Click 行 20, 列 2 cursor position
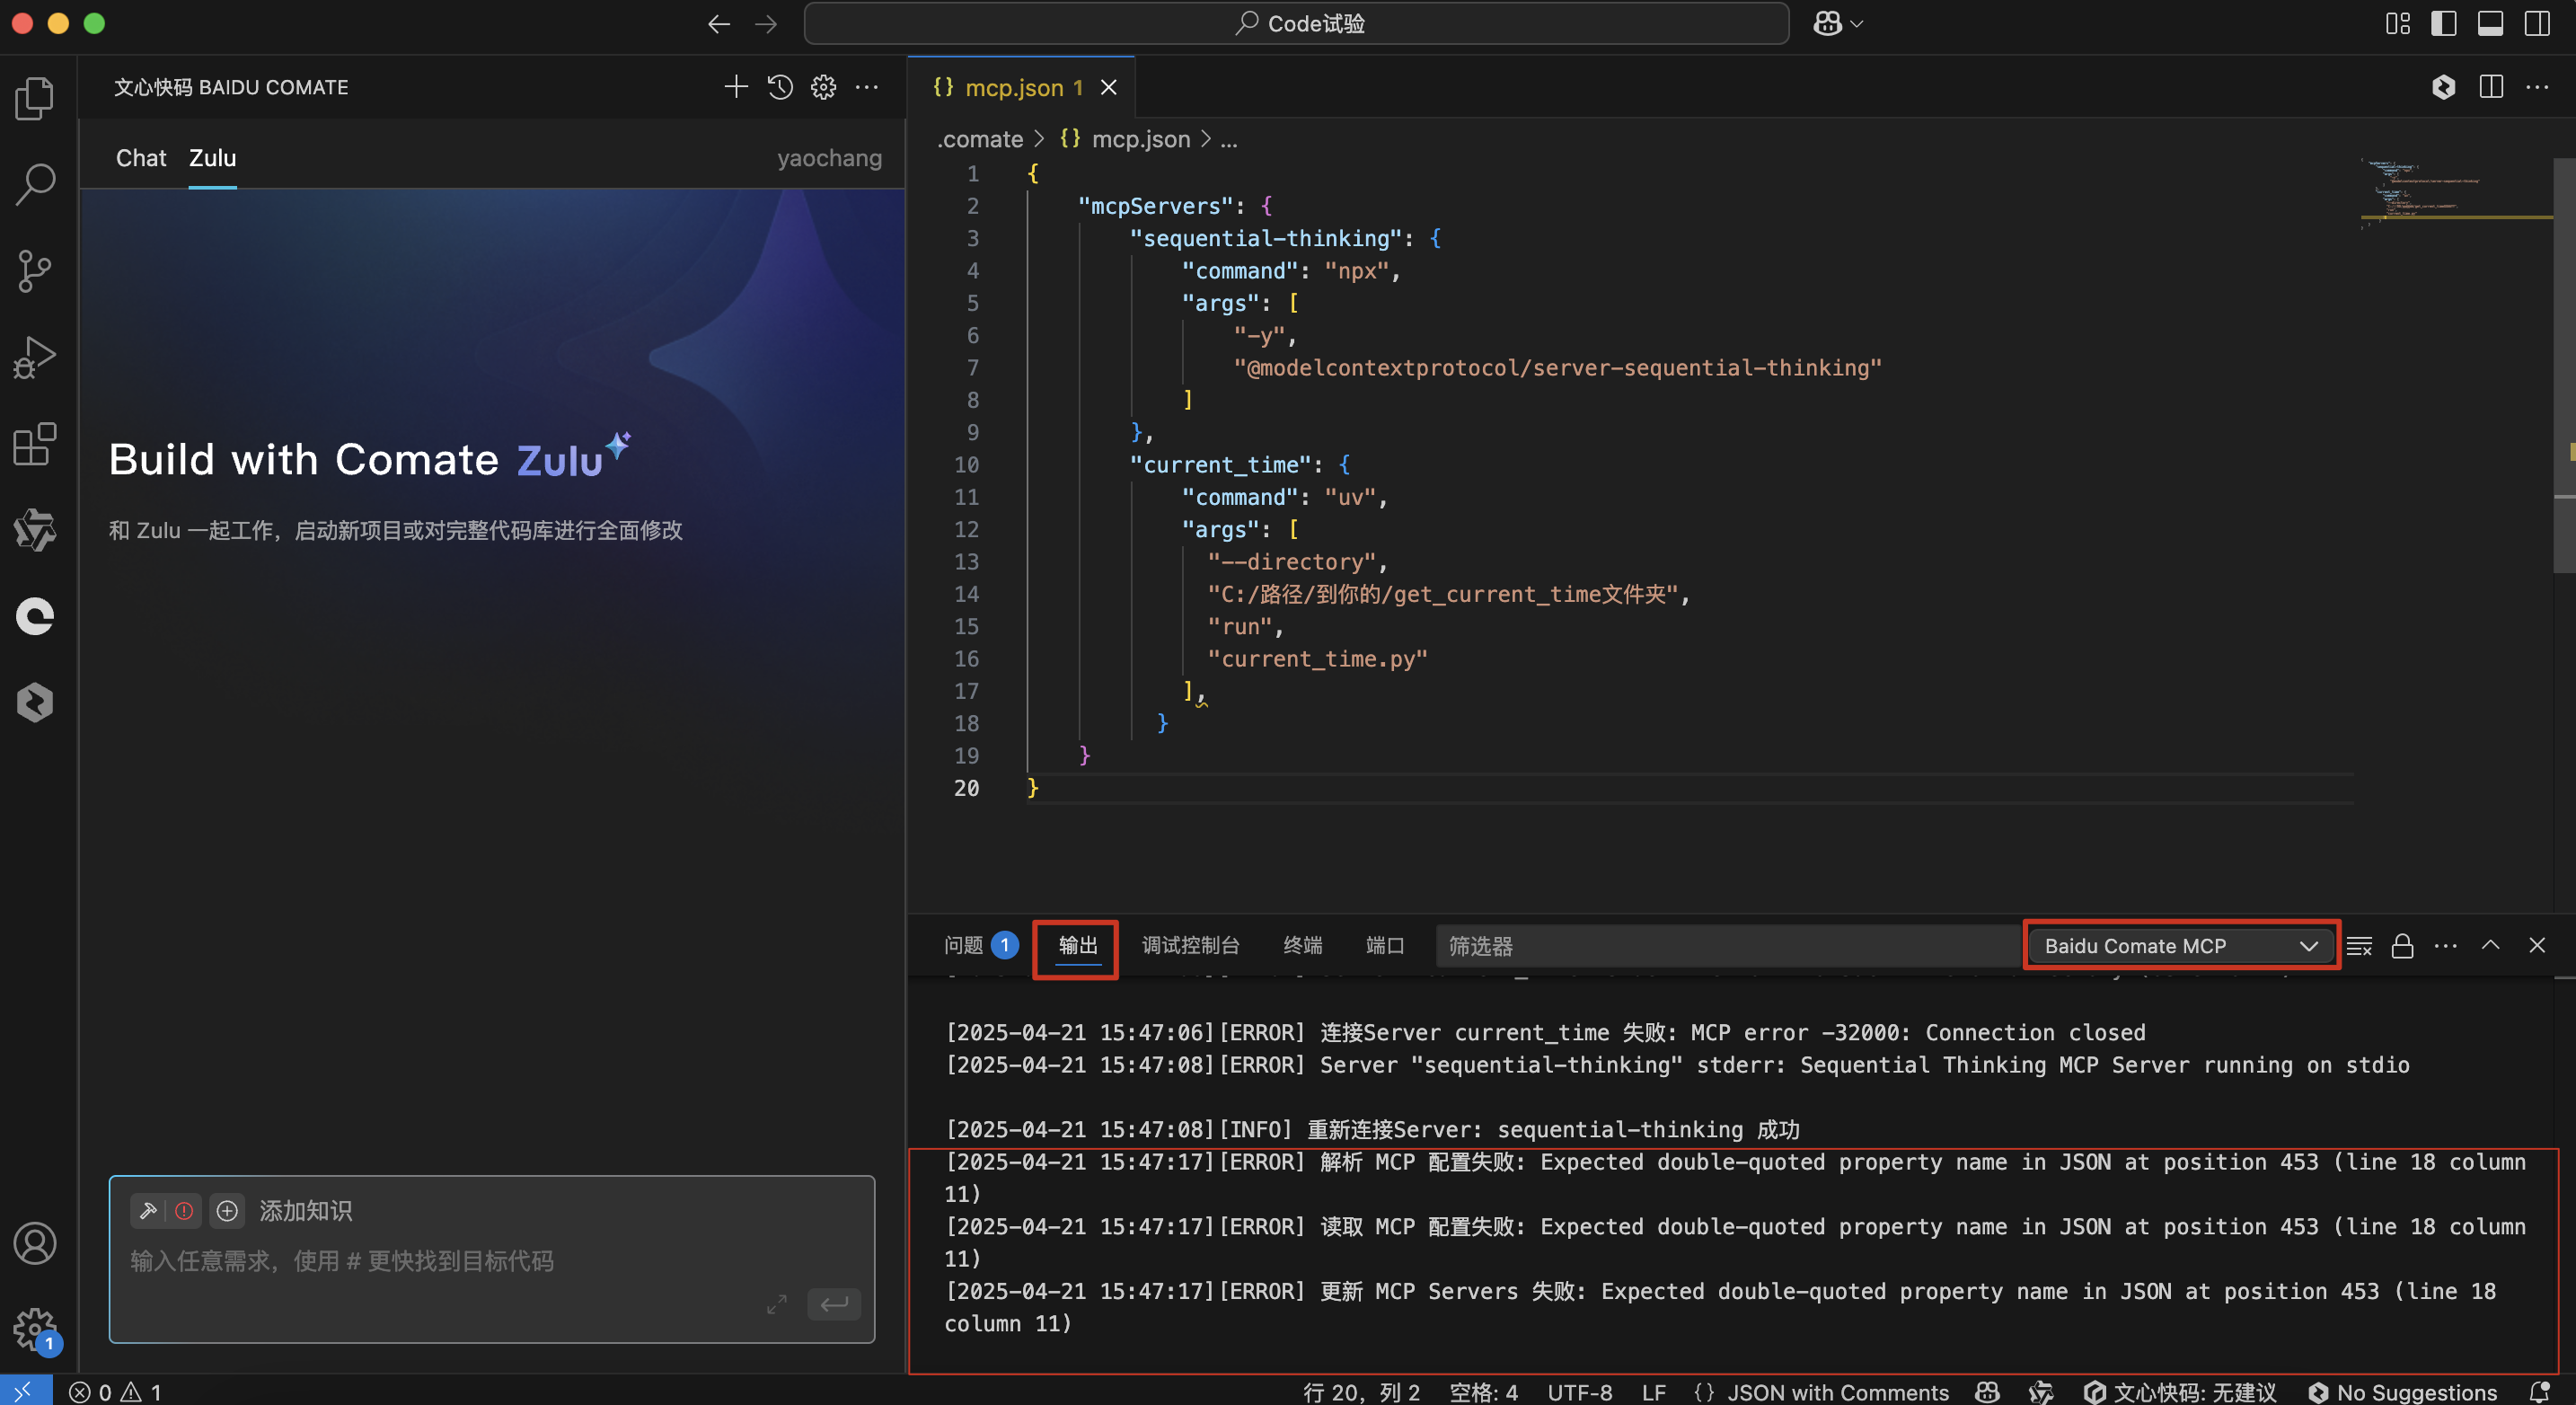Screen dimensions: 2576x1405 pos(1361,1392)
